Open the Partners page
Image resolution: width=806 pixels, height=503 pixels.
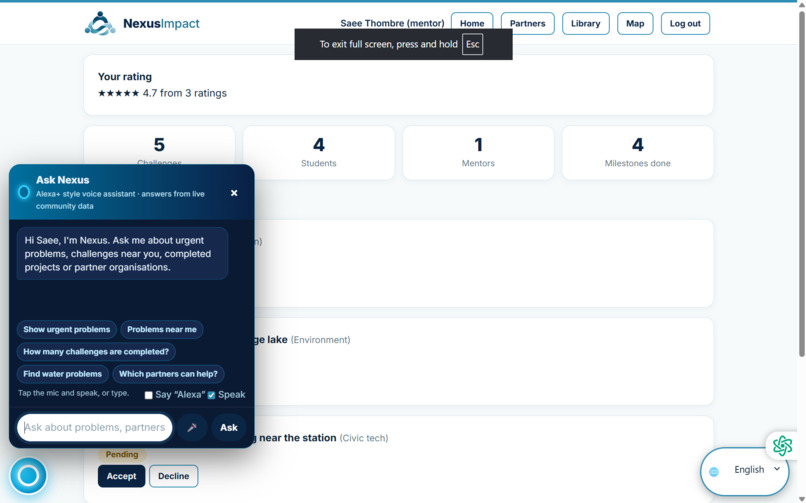pos(527,24)
